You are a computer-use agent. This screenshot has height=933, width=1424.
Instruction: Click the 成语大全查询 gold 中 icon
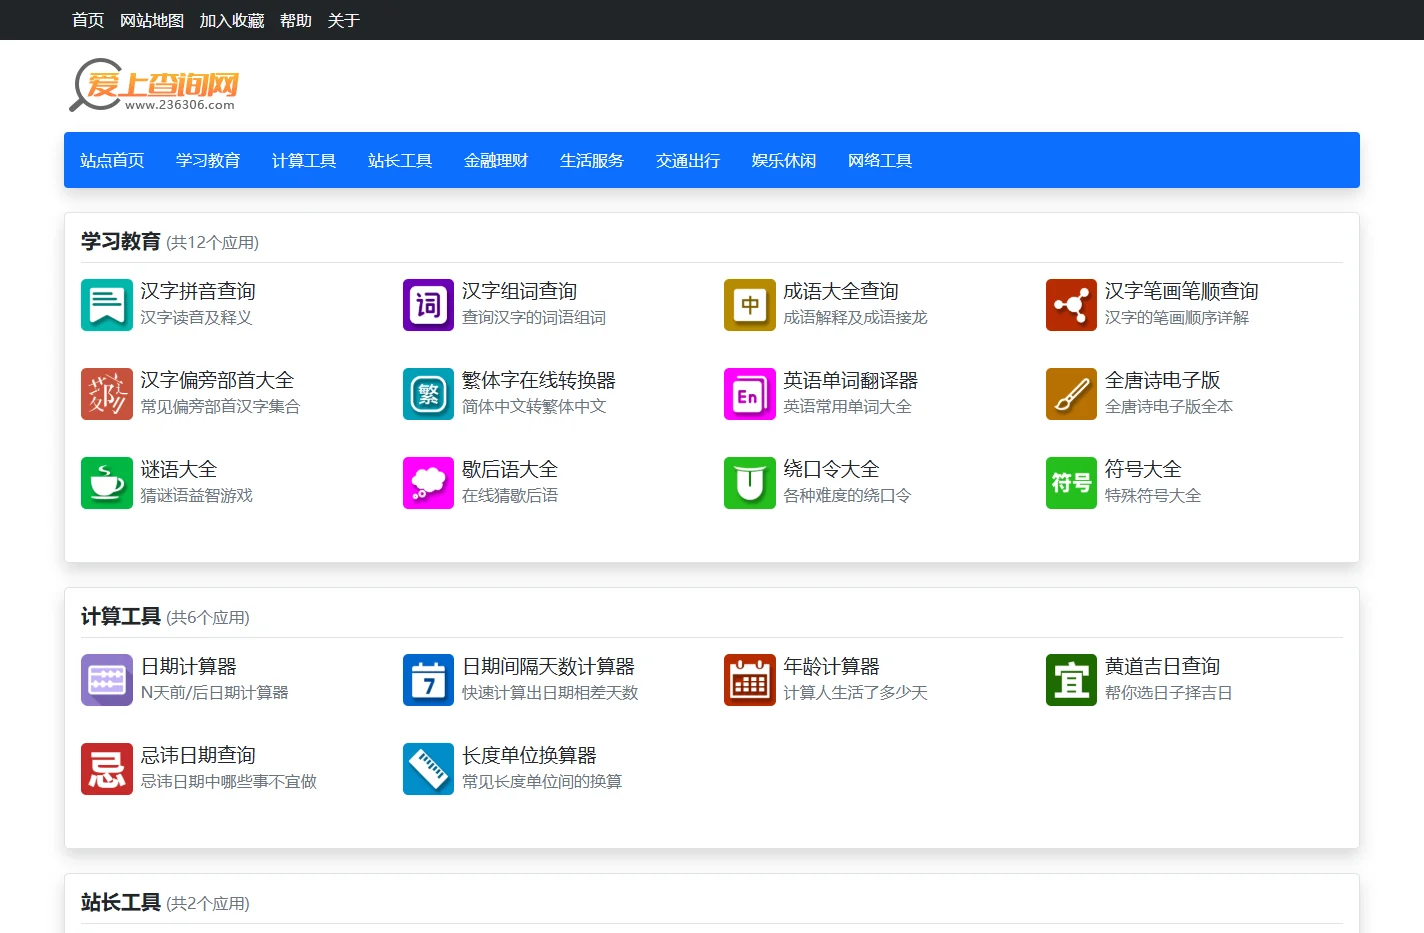point(750,305)
